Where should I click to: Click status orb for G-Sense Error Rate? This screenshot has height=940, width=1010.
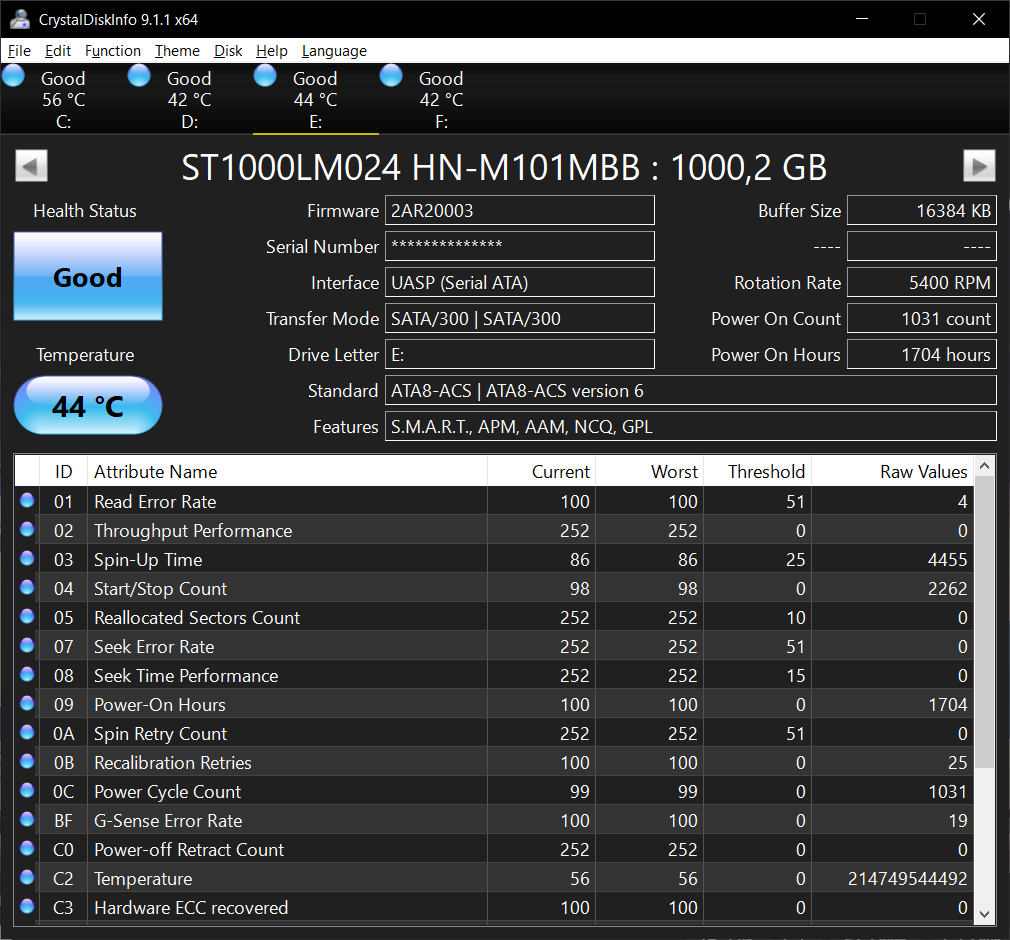point(27,819)
